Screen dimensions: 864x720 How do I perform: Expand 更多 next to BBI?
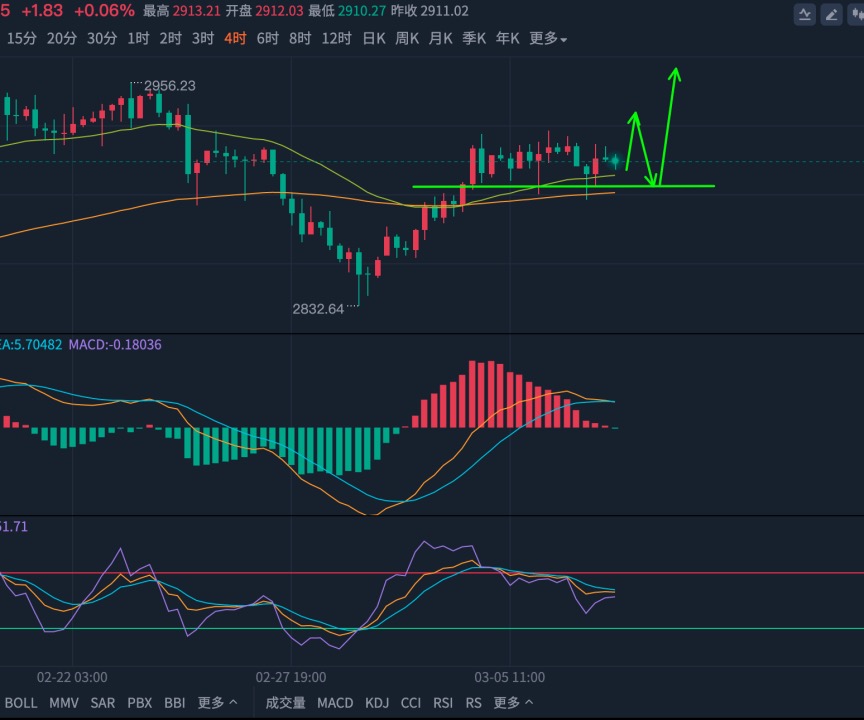(x=217, y=703)
